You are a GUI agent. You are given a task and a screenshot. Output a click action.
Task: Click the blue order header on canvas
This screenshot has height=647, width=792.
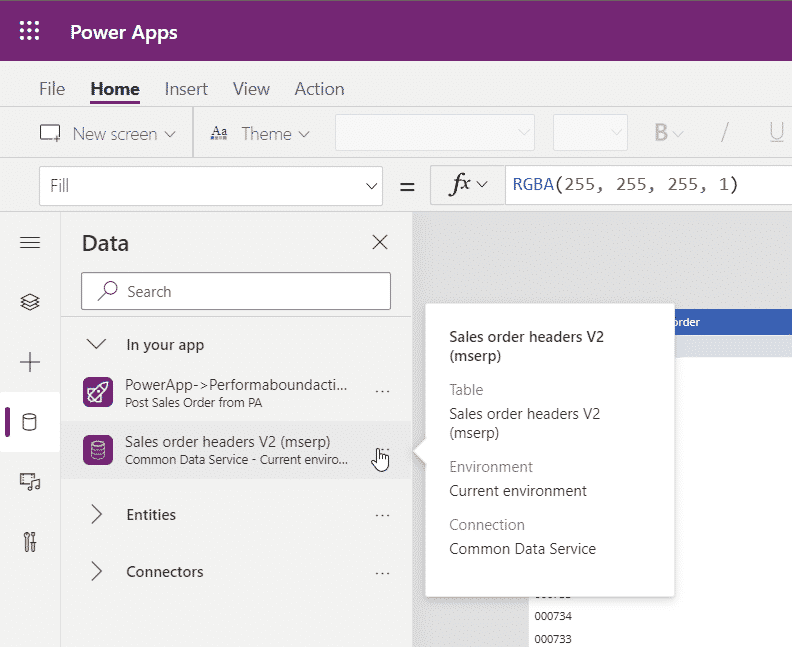point(733,322)
